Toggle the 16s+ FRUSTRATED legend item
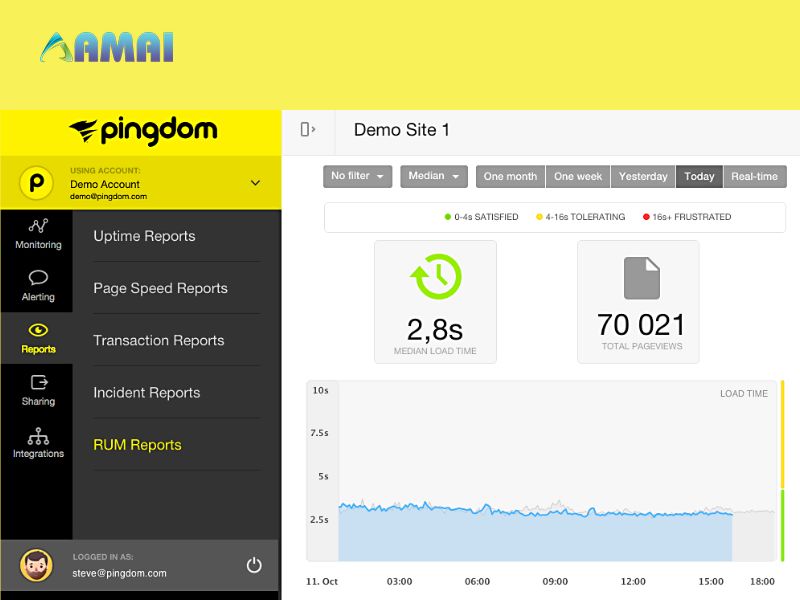 coord(687,217)
